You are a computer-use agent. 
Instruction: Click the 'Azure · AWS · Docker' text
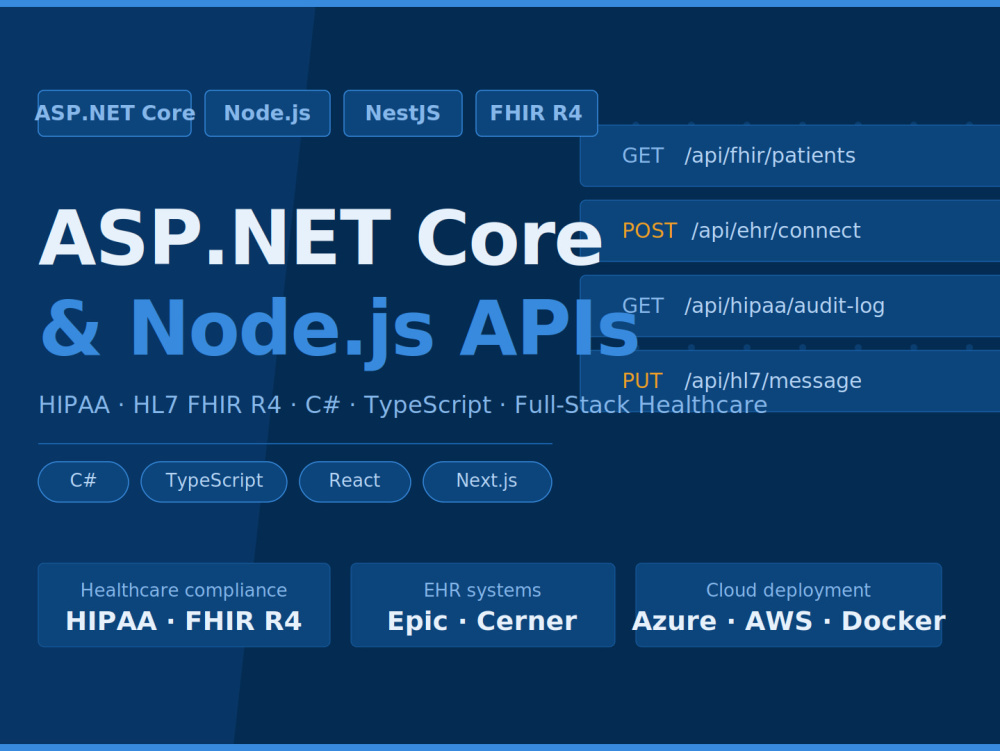(x=789, y=621)
